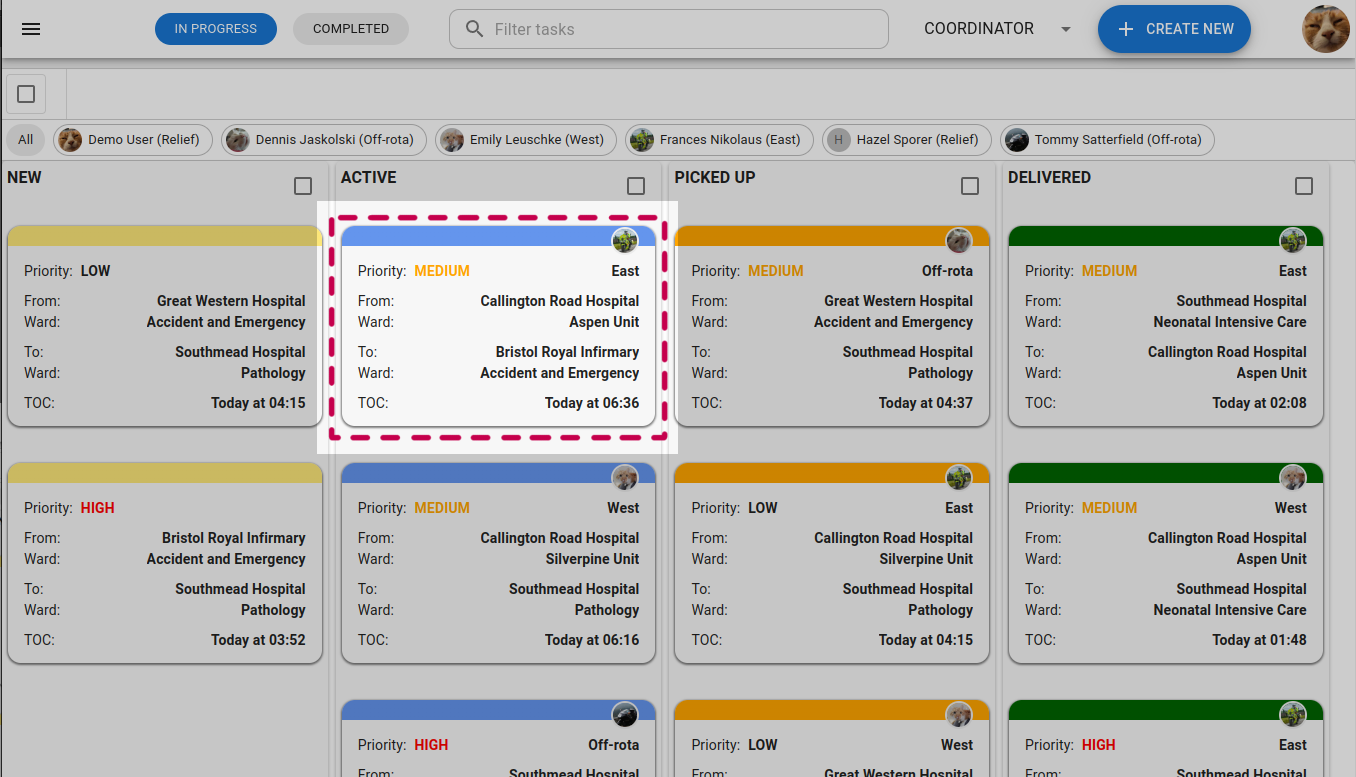Screen dimensions: 1356x777
Task: Click the avatar on the Off-rota PICKED UP card
Action: tap(959, 240)
